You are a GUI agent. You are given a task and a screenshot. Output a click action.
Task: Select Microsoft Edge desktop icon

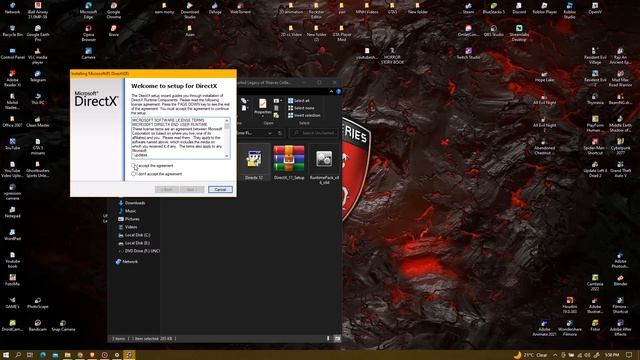pyautogui.click(x=88, y=10)
